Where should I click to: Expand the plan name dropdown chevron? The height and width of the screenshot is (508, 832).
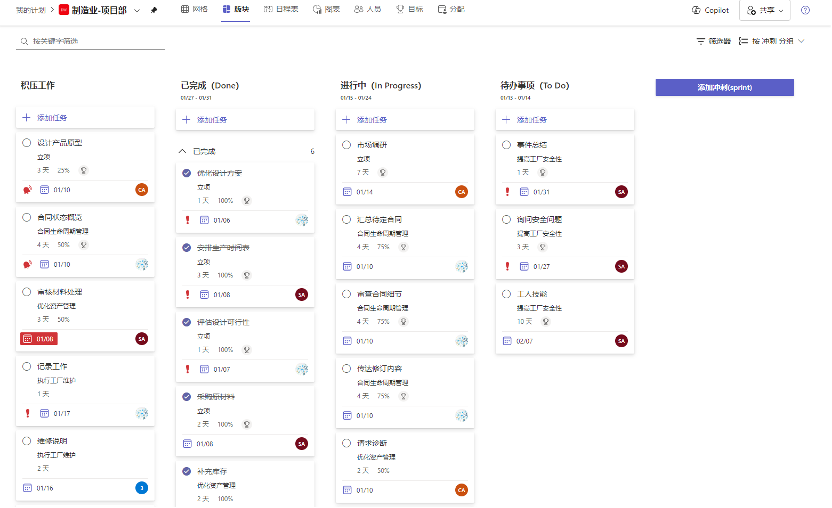click(136, 10)
